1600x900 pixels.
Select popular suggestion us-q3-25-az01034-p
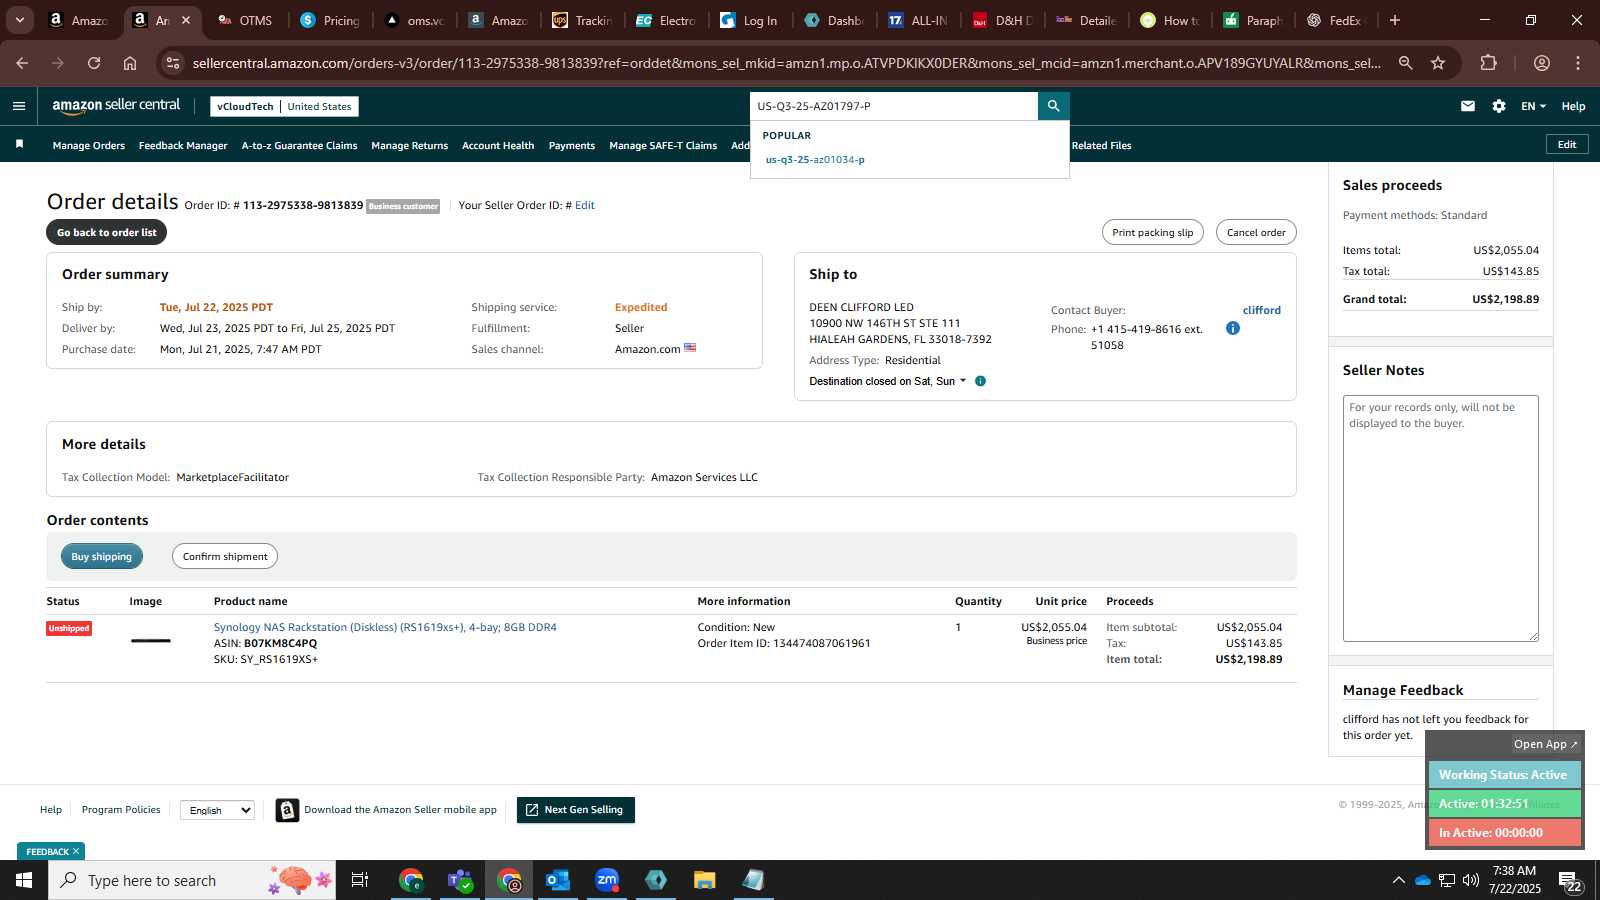click(x=815, y=159)
